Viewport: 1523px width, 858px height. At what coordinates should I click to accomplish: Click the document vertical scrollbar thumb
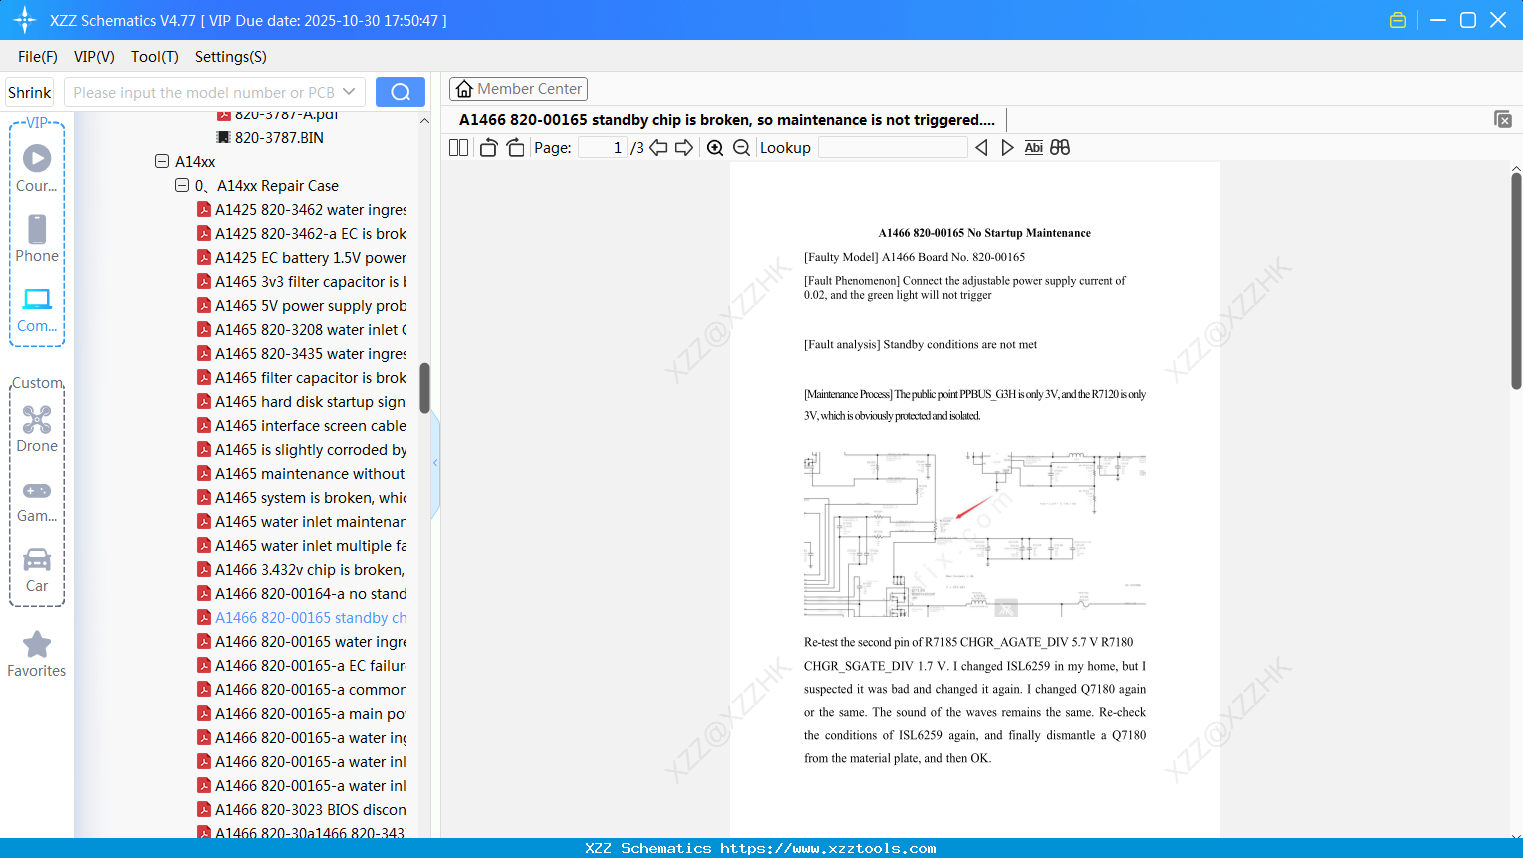point(1516,281)
